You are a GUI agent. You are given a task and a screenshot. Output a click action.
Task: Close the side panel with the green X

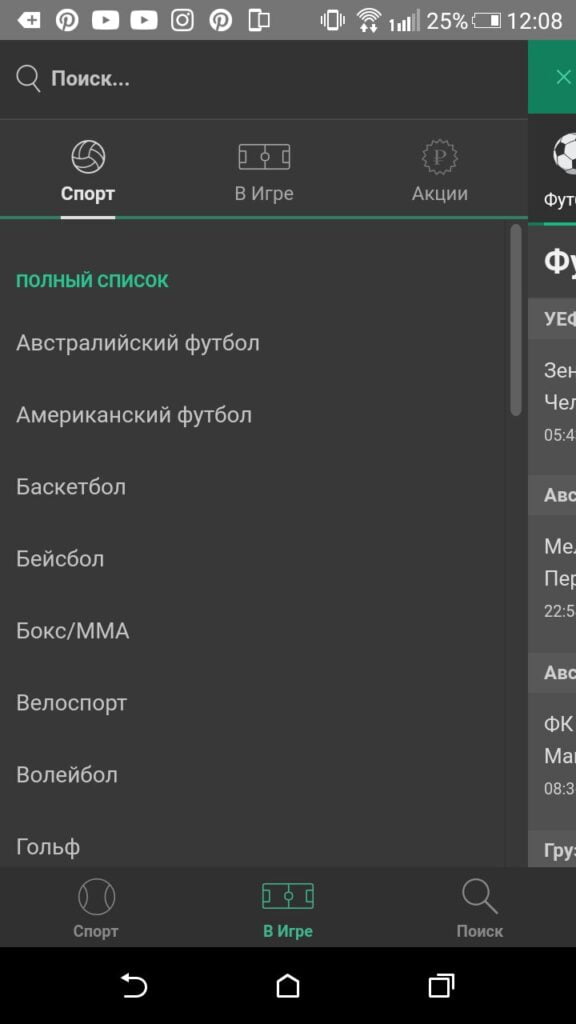tap(563, 76)
